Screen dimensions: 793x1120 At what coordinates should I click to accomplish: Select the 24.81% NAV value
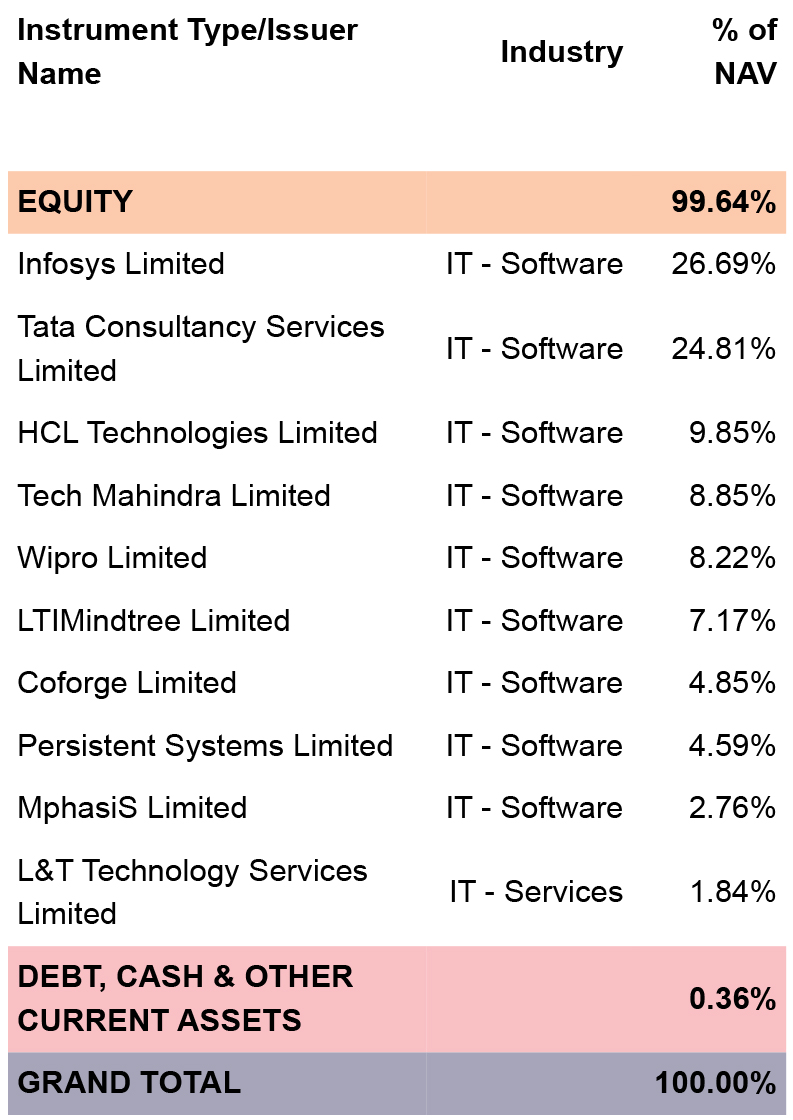click(723, 349)
